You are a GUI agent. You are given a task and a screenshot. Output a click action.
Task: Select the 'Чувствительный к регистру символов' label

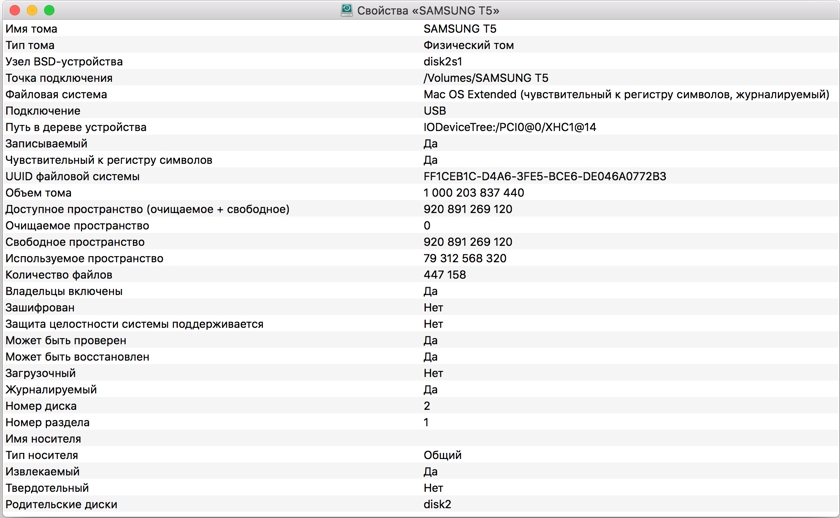tap(109, 160)
